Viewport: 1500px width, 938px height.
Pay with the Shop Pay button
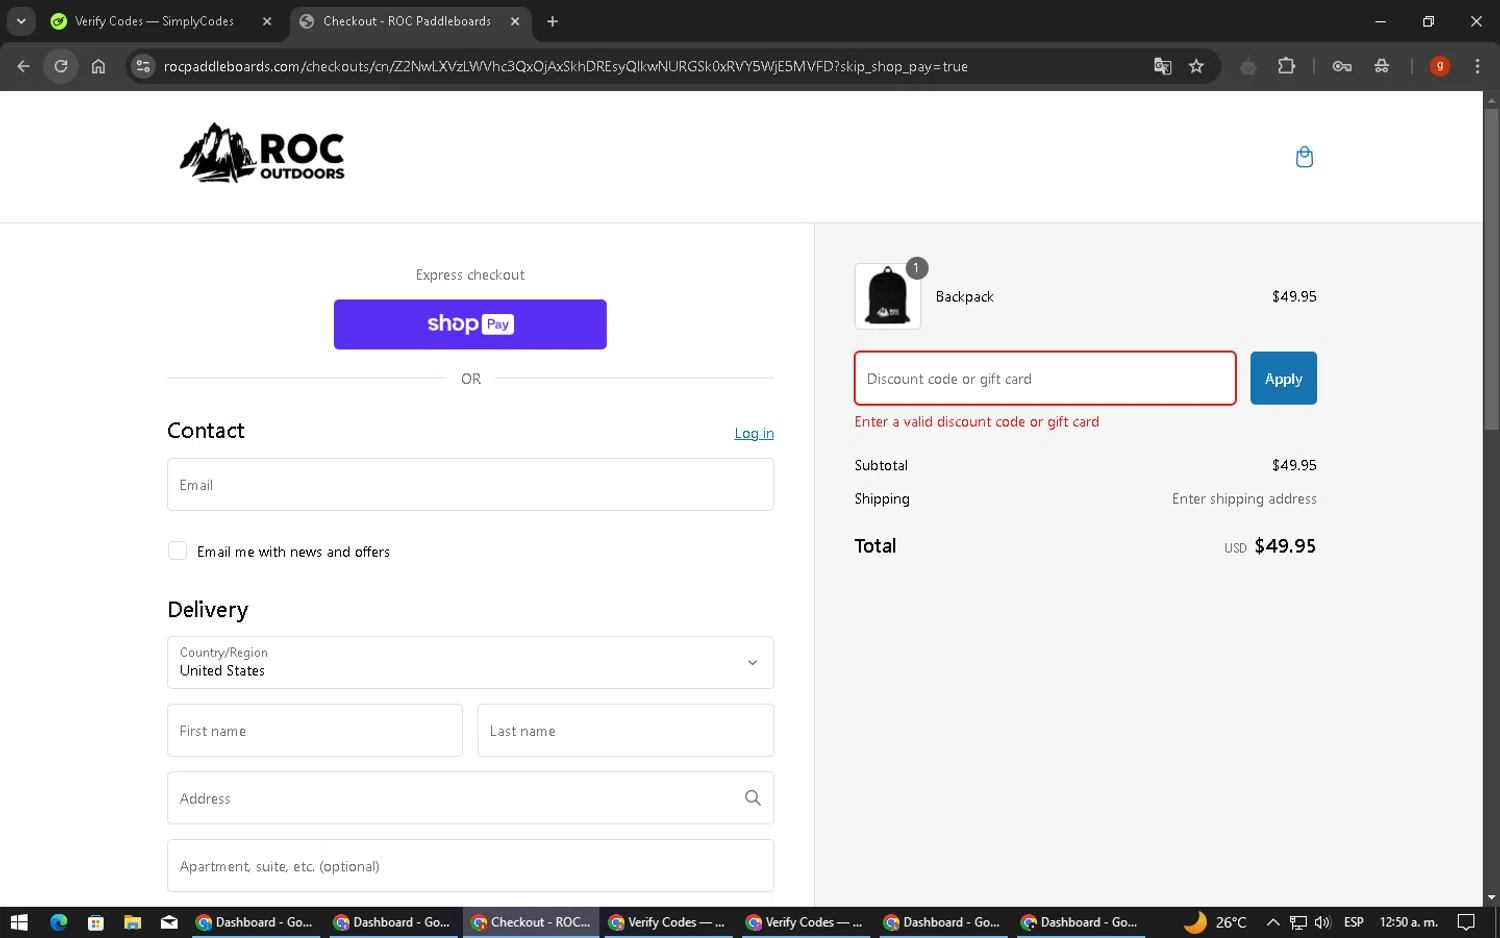pyautogui.click(x=470, y=324)
